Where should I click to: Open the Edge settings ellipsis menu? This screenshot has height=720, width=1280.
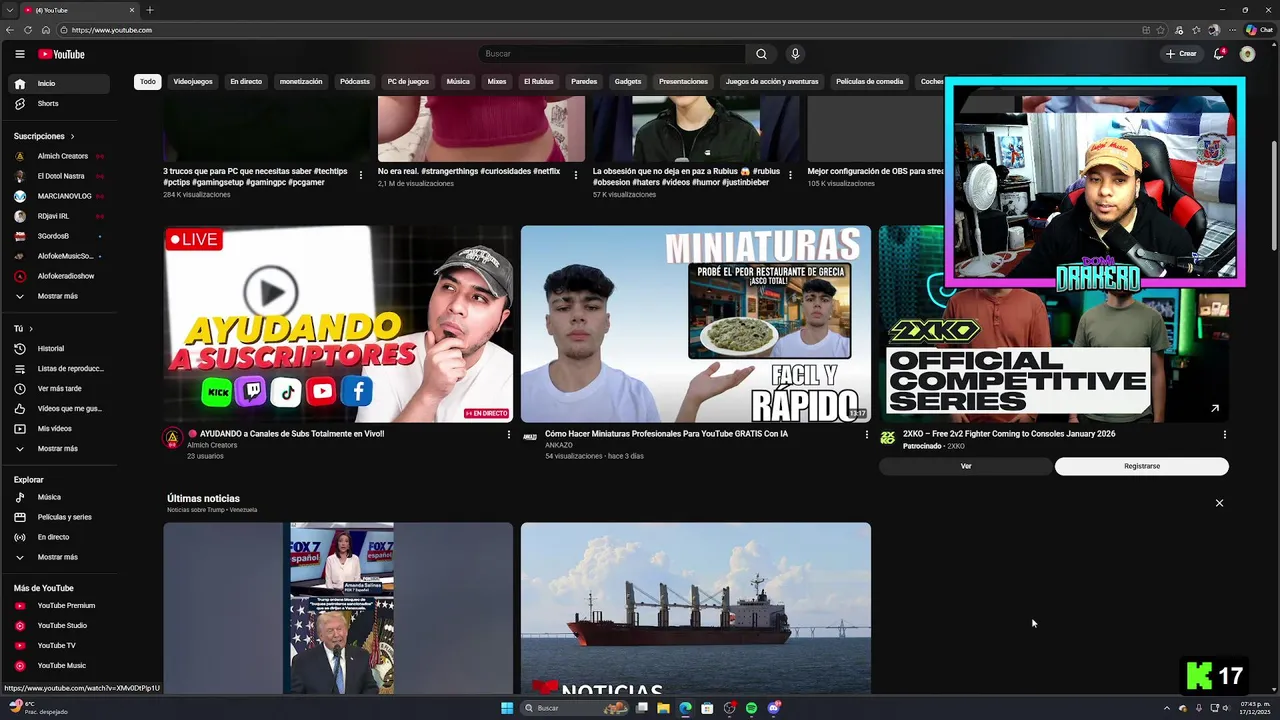(1230, 30)
